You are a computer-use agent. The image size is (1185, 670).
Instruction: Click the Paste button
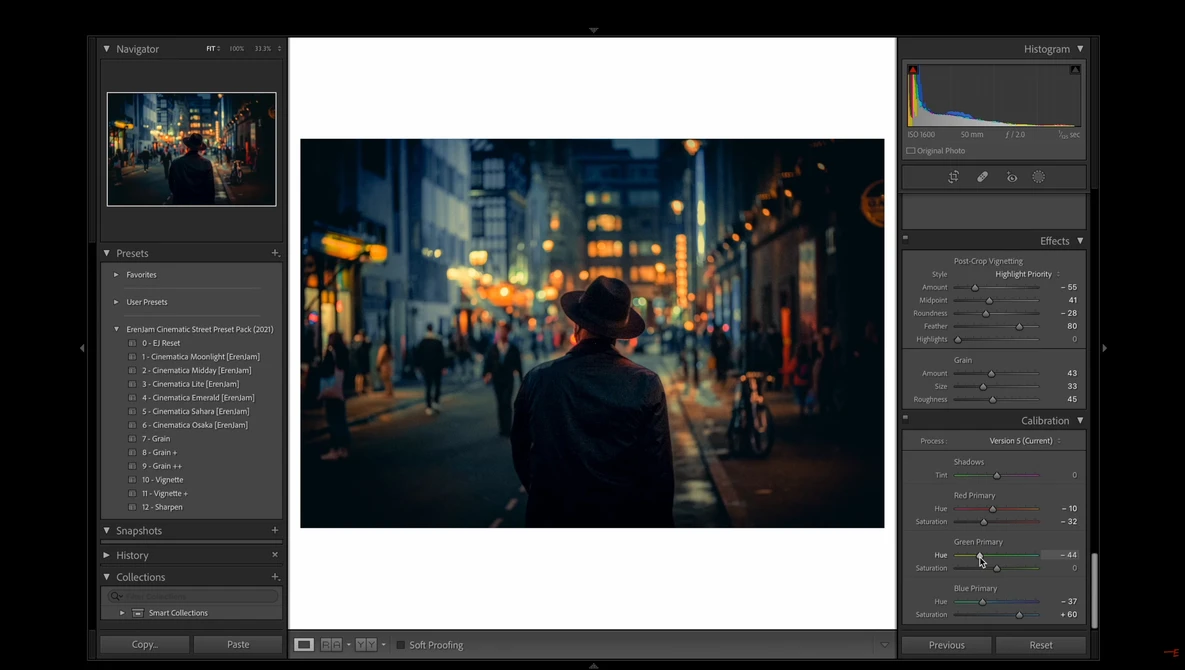pos(238,644)
